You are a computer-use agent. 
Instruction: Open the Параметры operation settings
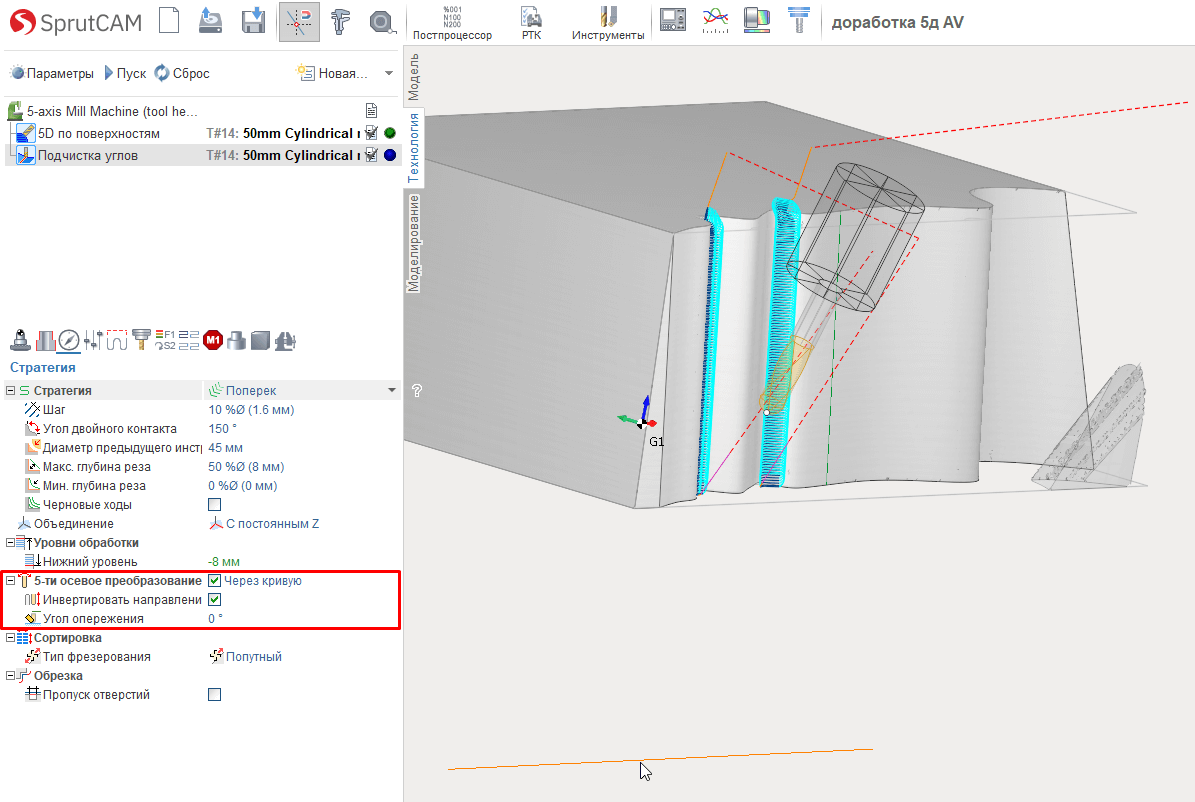(52, 73)
